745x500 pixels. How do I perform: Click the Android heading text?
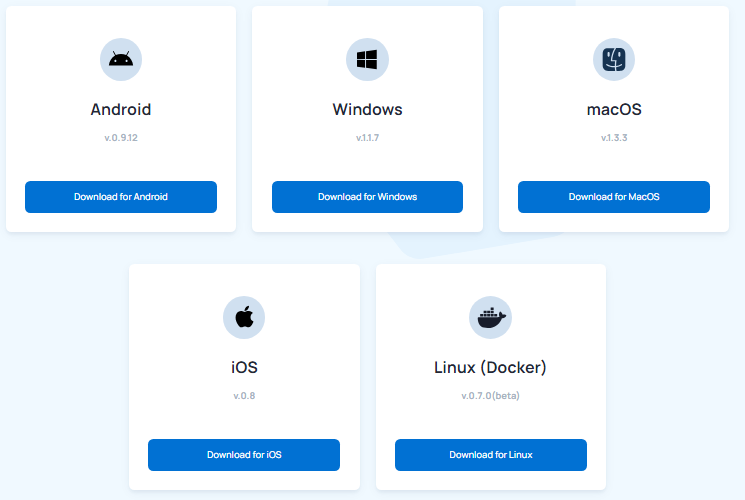pos(121,110)
